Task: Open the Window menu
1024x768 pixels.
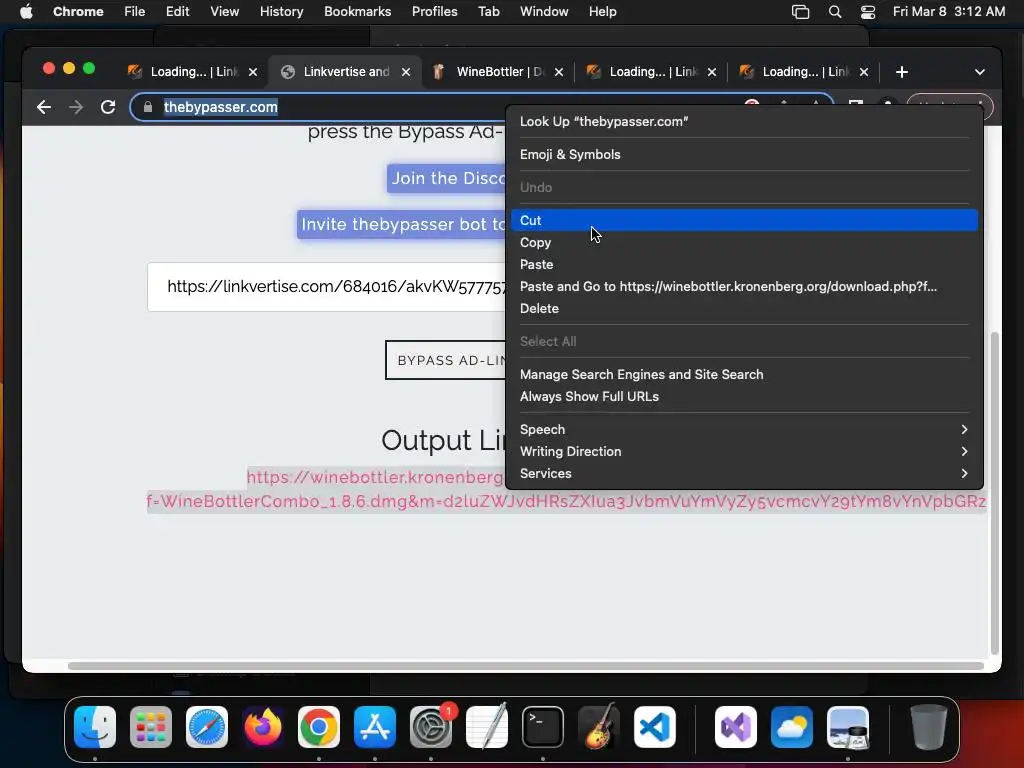Action: coord(544,12)
